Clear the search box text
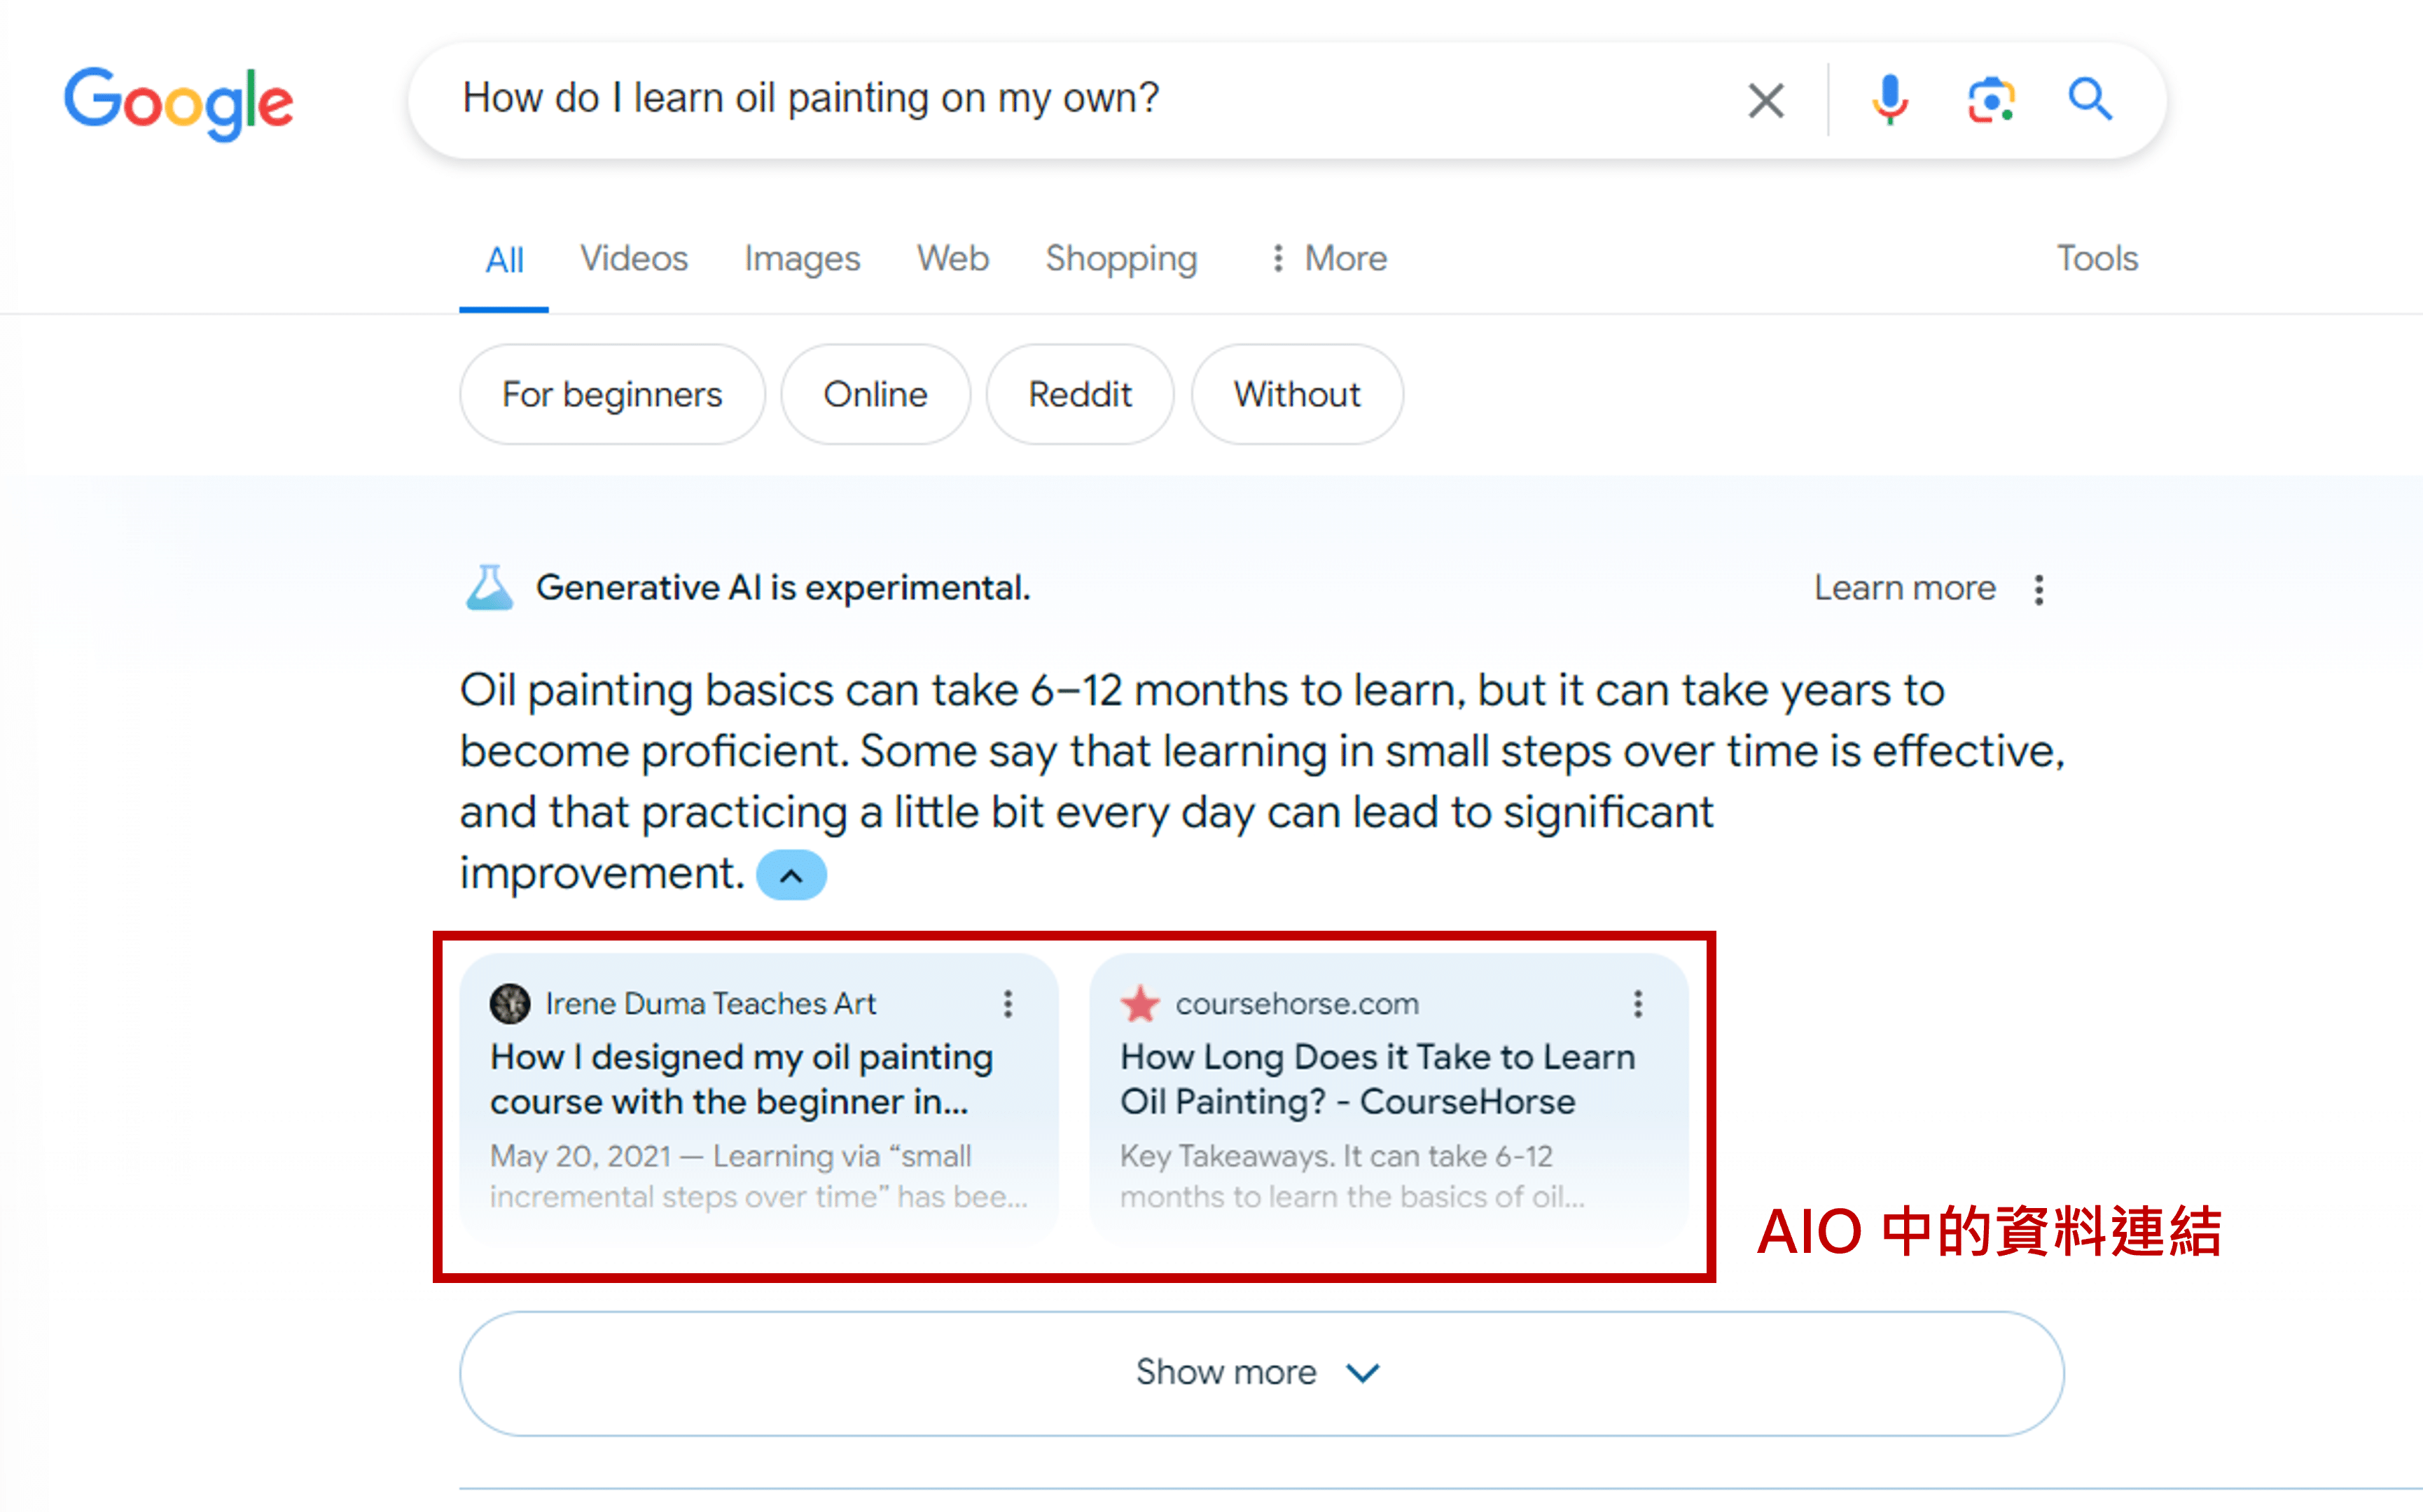The image size is (2423, 1512). pos(1765,100)
